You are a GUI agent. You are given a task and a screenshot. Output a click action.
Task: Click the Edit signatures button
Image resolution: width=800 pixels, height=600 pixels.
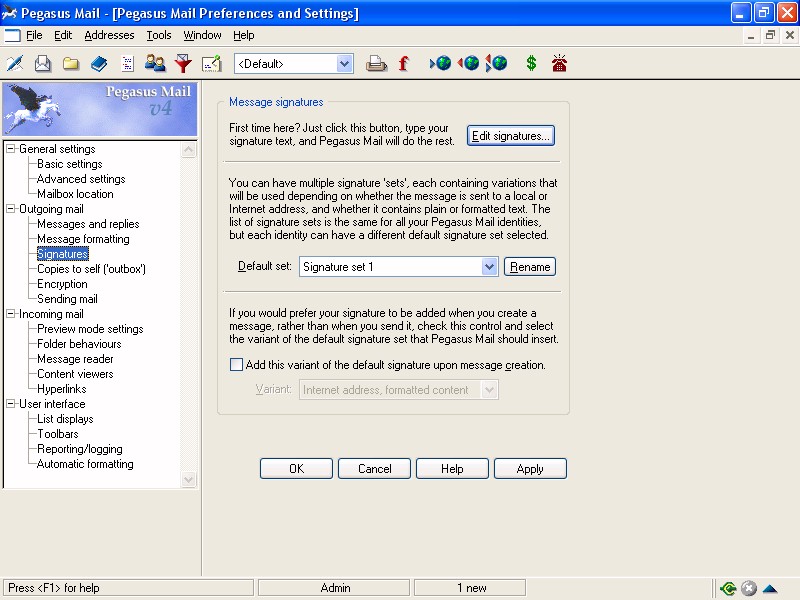[x=511, y=136]
